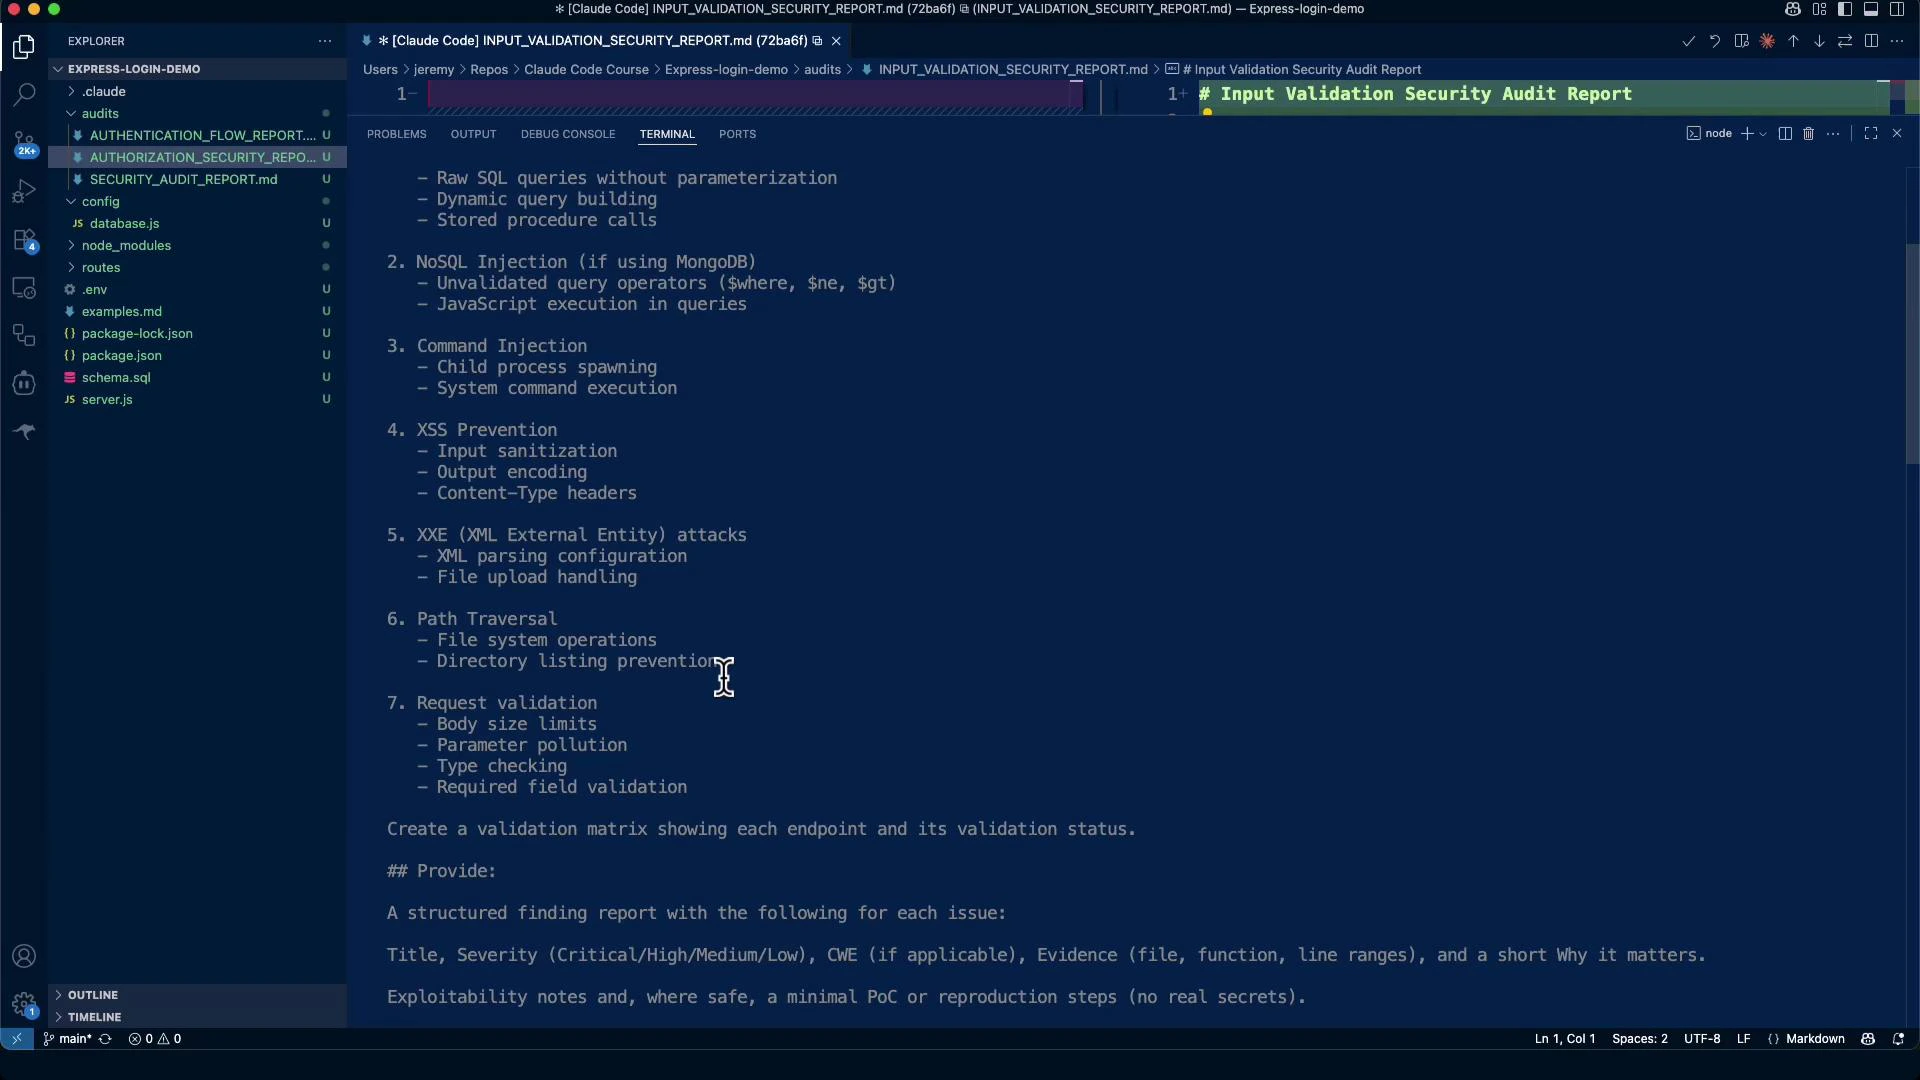This screenshot has height=1080, width=1920.
Task: Accept the proposed diff with checkmark icon
Action: click(1689, 41)
